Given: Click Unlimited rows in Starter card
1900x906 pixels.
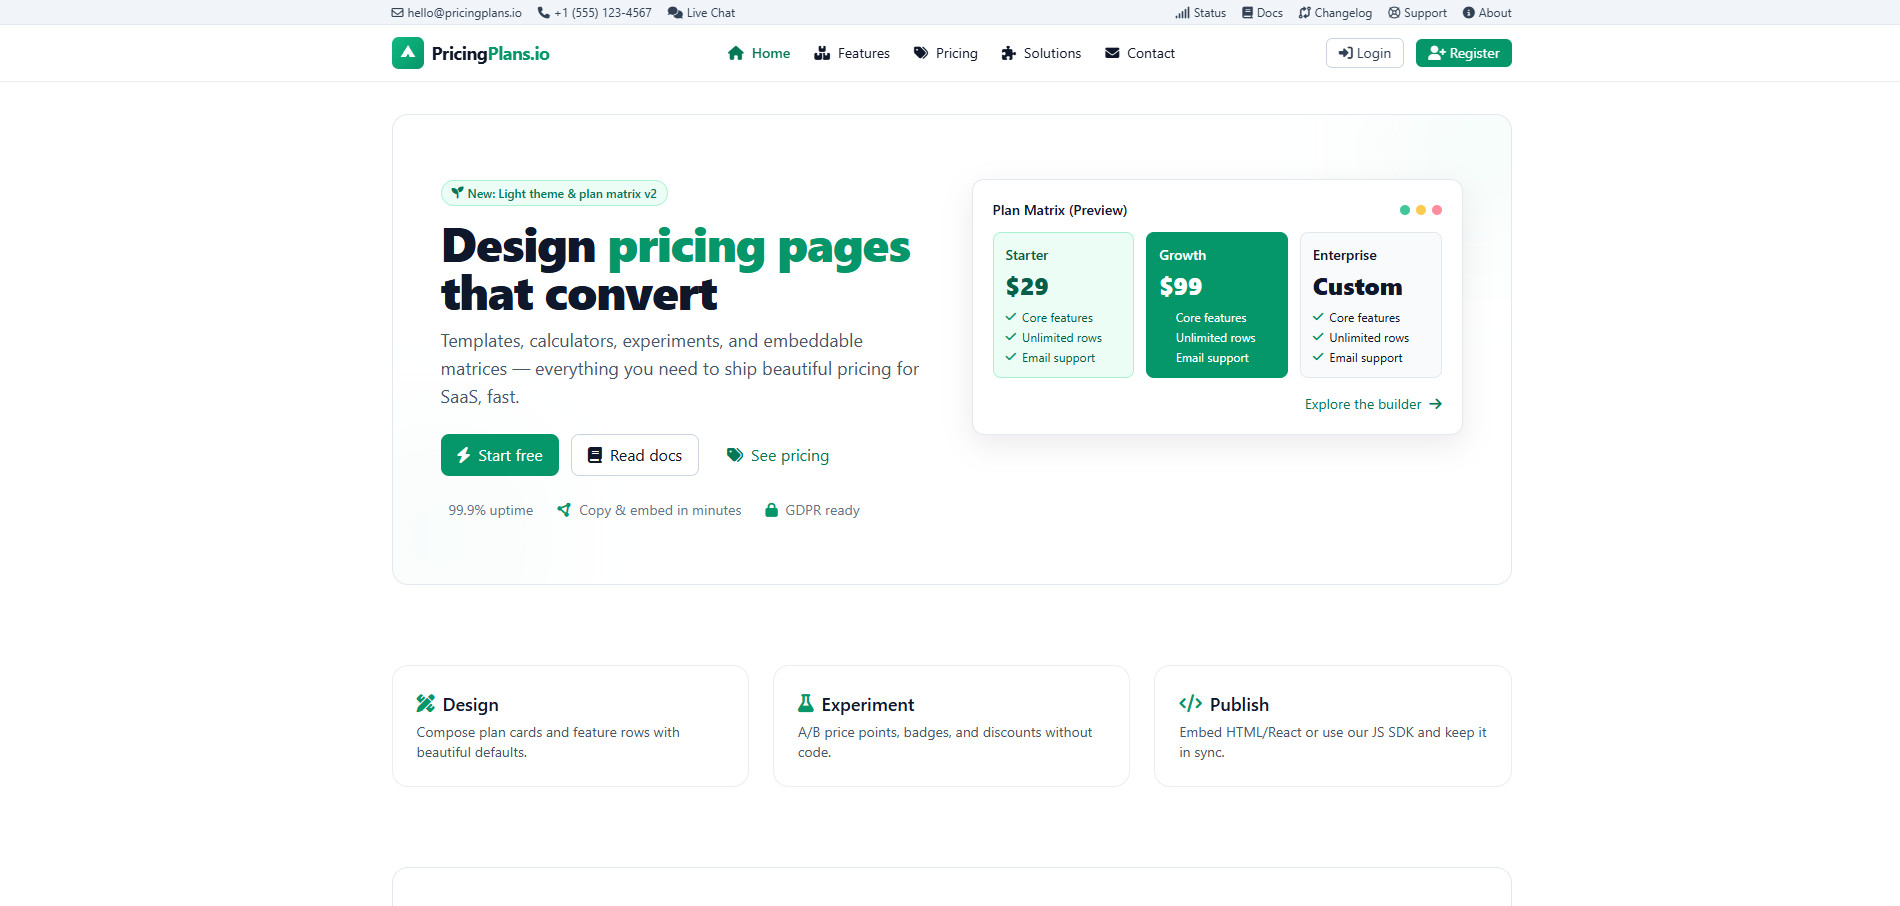Looking at the screenshot, I should coord(1062,338).
